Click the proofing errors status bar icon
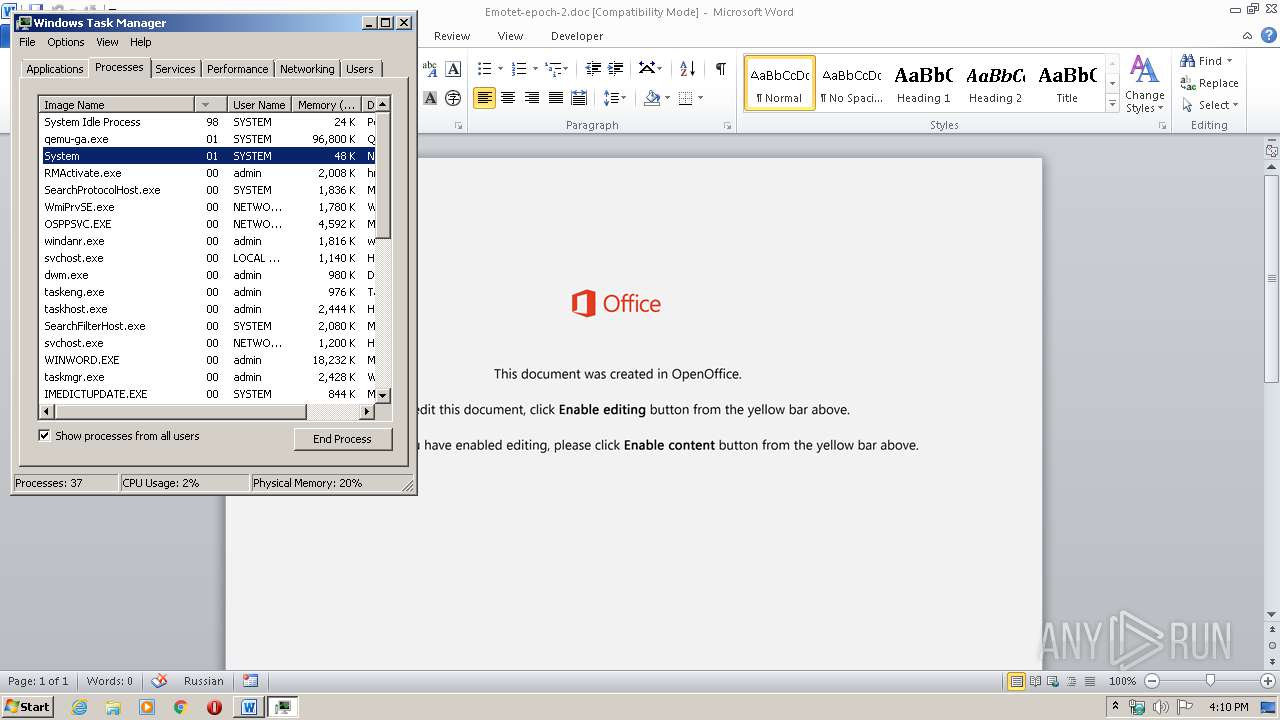Viewport: 1280px width, 720px height. 159,681
